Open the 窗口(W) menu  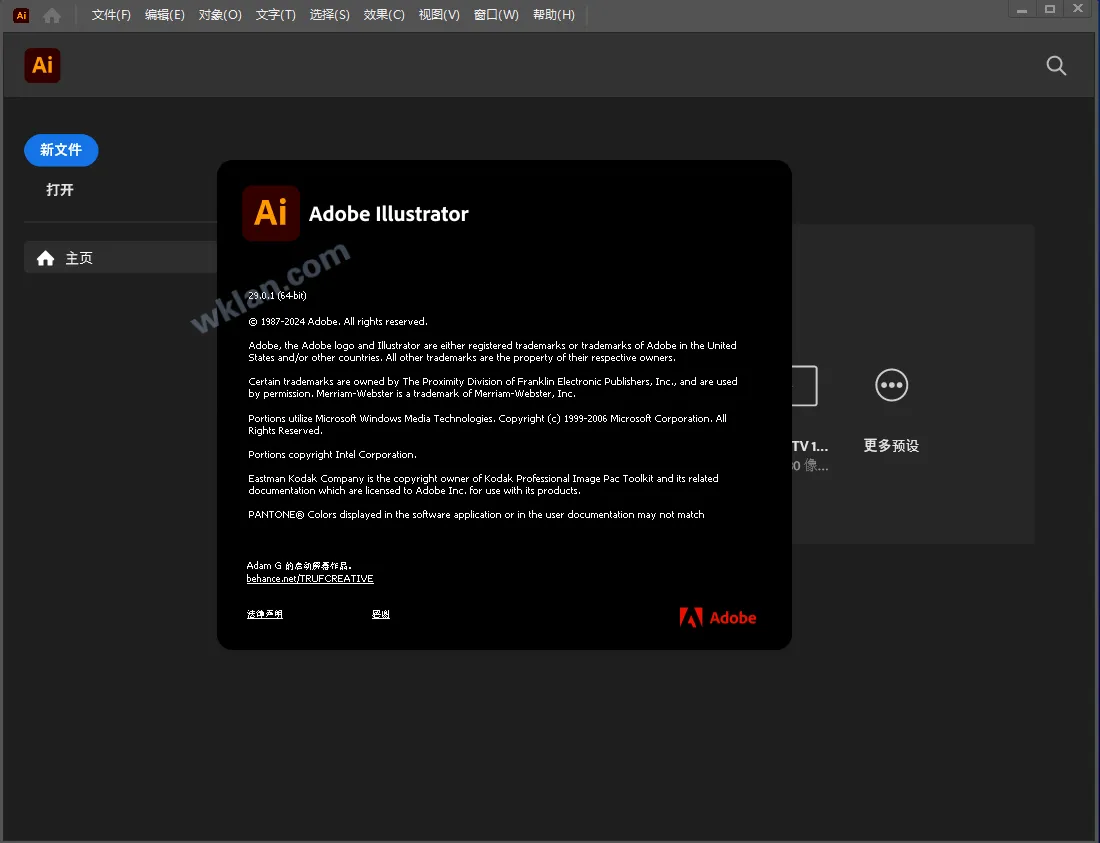click(x=496, y=15)
